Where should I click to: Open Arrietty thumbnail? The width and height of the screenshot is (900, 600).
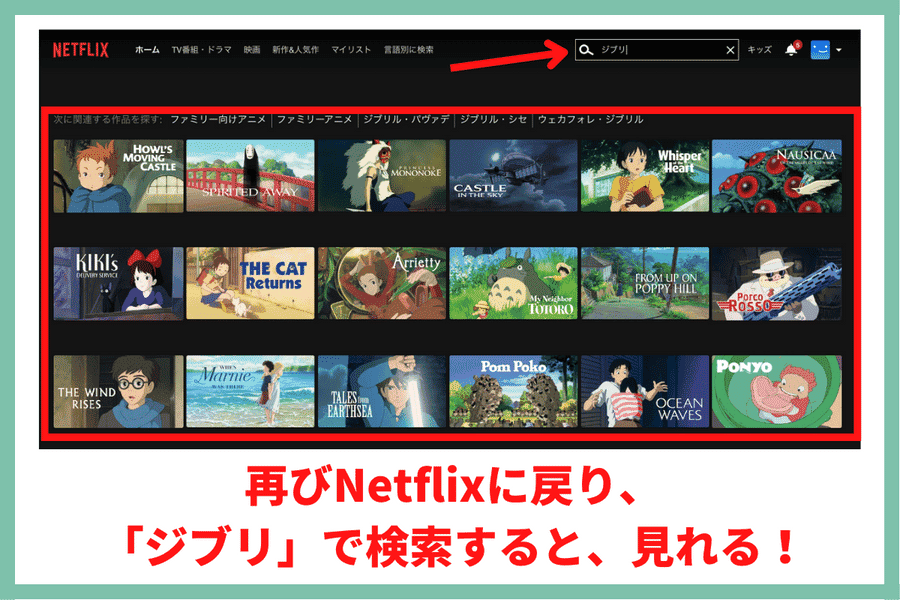click(382, 284)
